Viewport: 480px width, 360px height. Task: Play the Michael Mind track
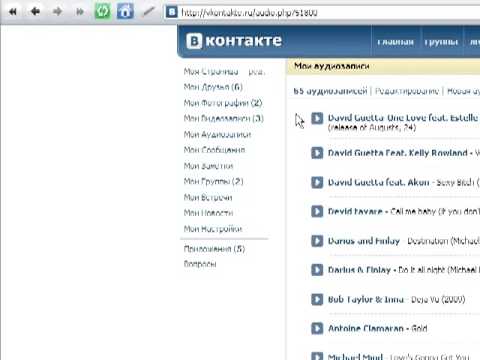pos(317,356)
